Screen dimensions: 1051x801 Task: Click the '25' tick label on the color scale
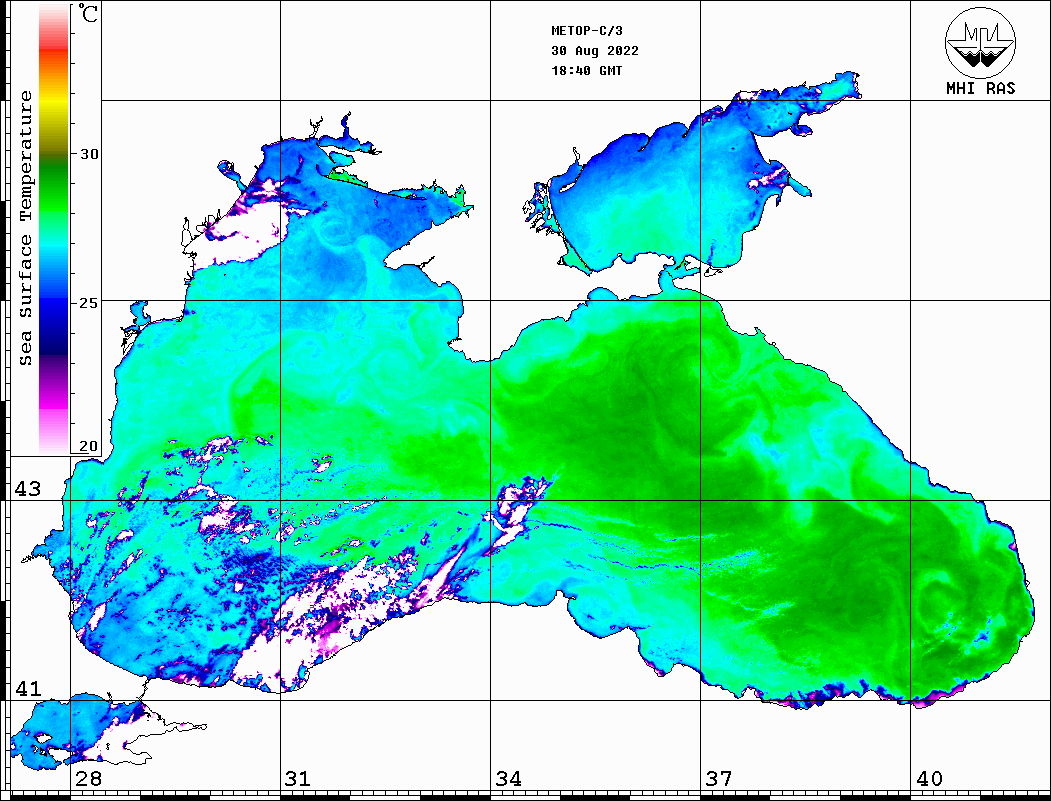(89, 303)
